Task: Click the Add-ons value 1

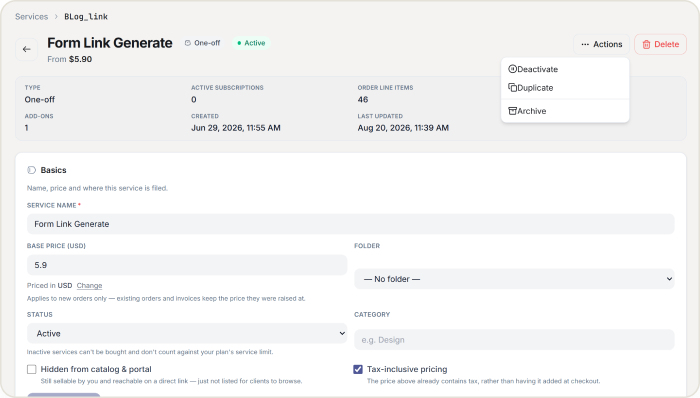Action: coord(26,128)
